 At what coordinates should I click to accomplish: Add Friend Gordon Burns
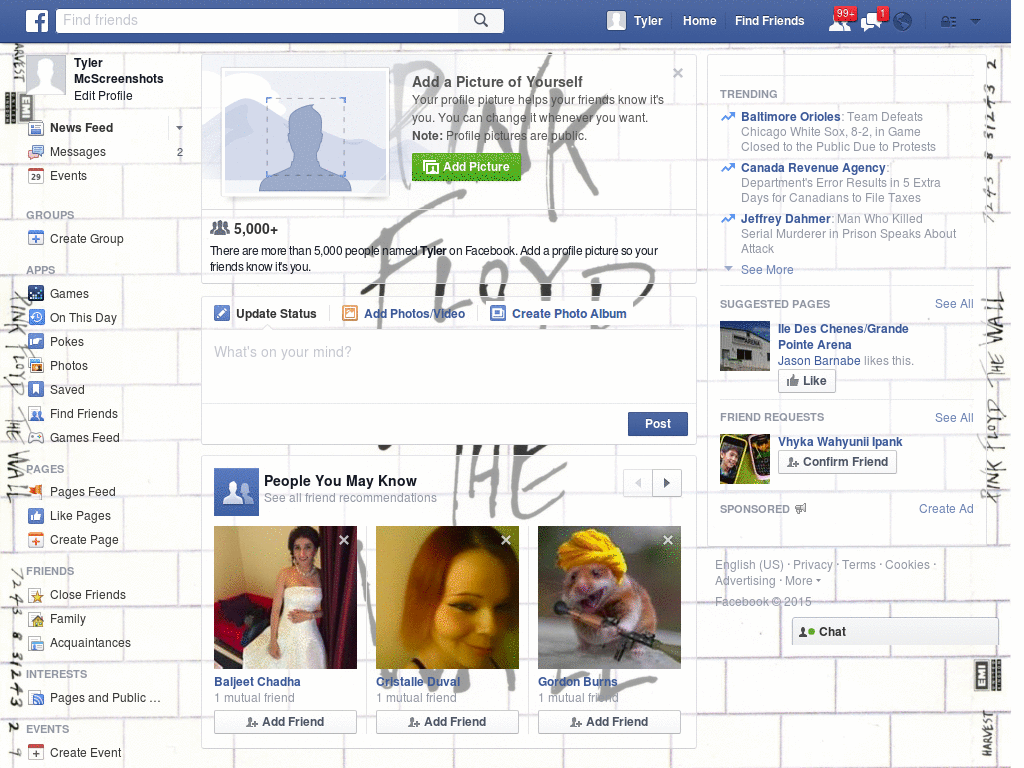(609, 722)
